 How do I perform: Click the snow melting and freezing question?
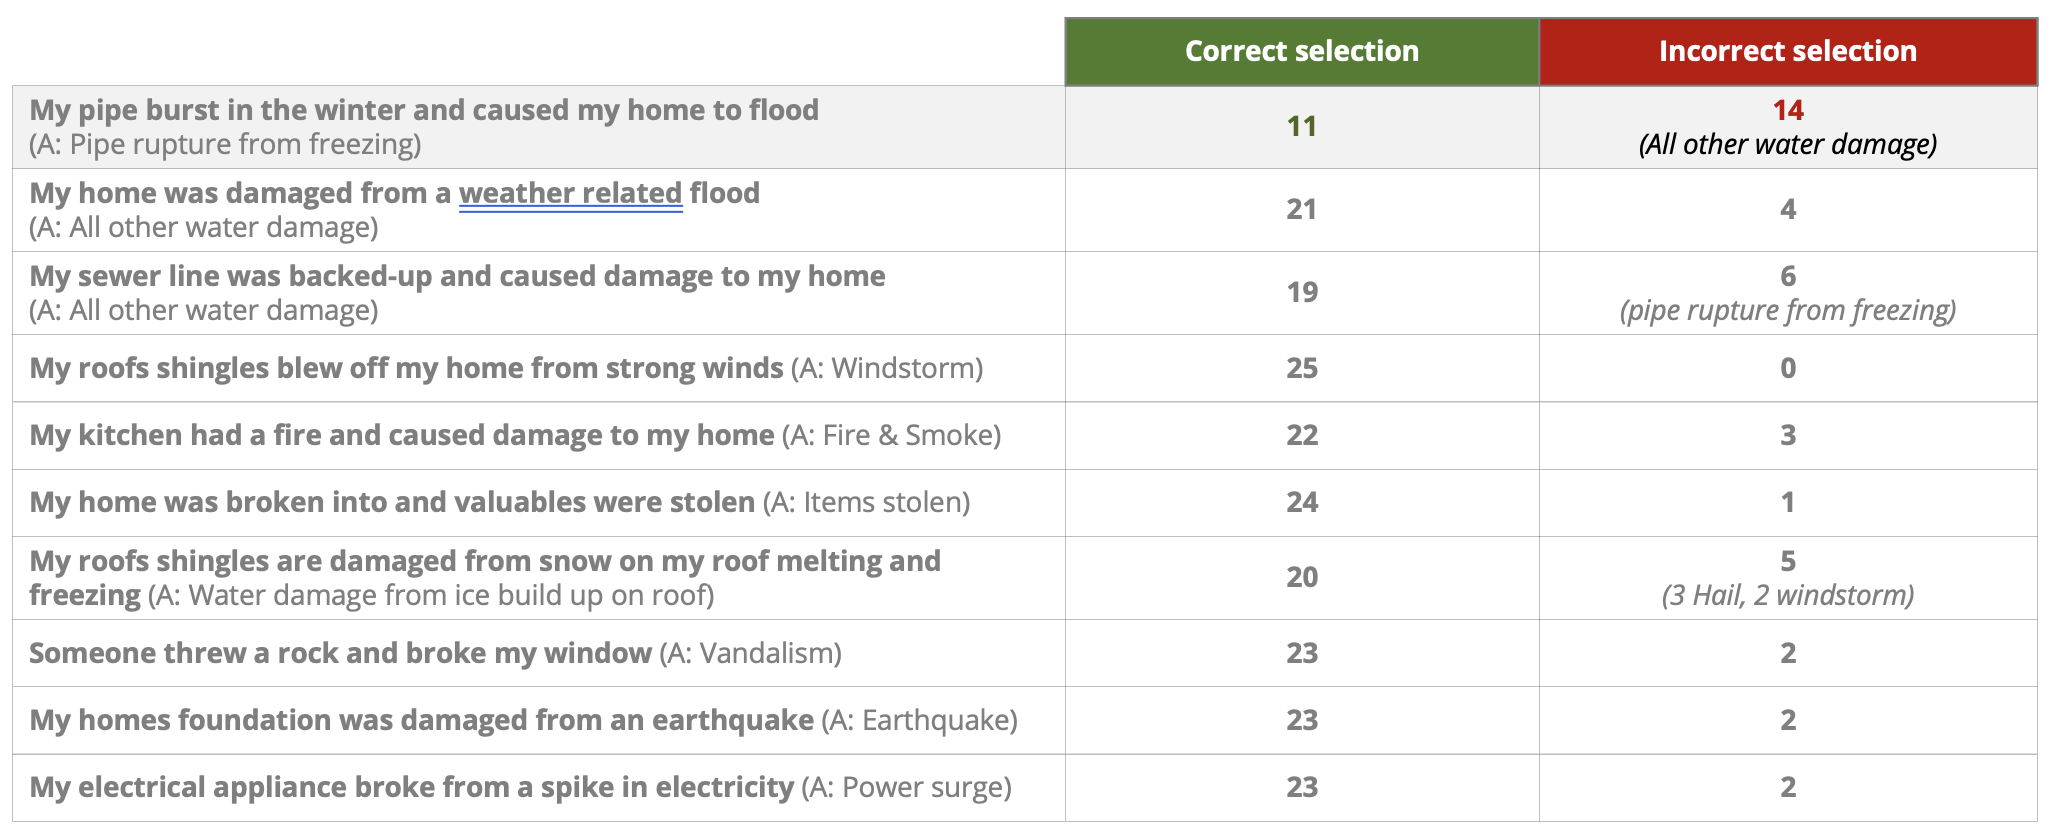point(485,562)
